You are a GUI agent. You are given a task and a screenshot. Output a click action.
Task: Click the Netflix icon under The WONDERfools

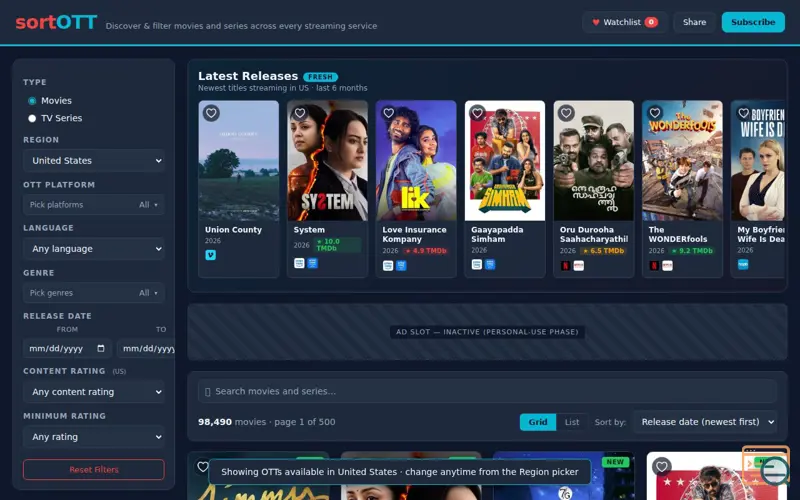point(654,265)
